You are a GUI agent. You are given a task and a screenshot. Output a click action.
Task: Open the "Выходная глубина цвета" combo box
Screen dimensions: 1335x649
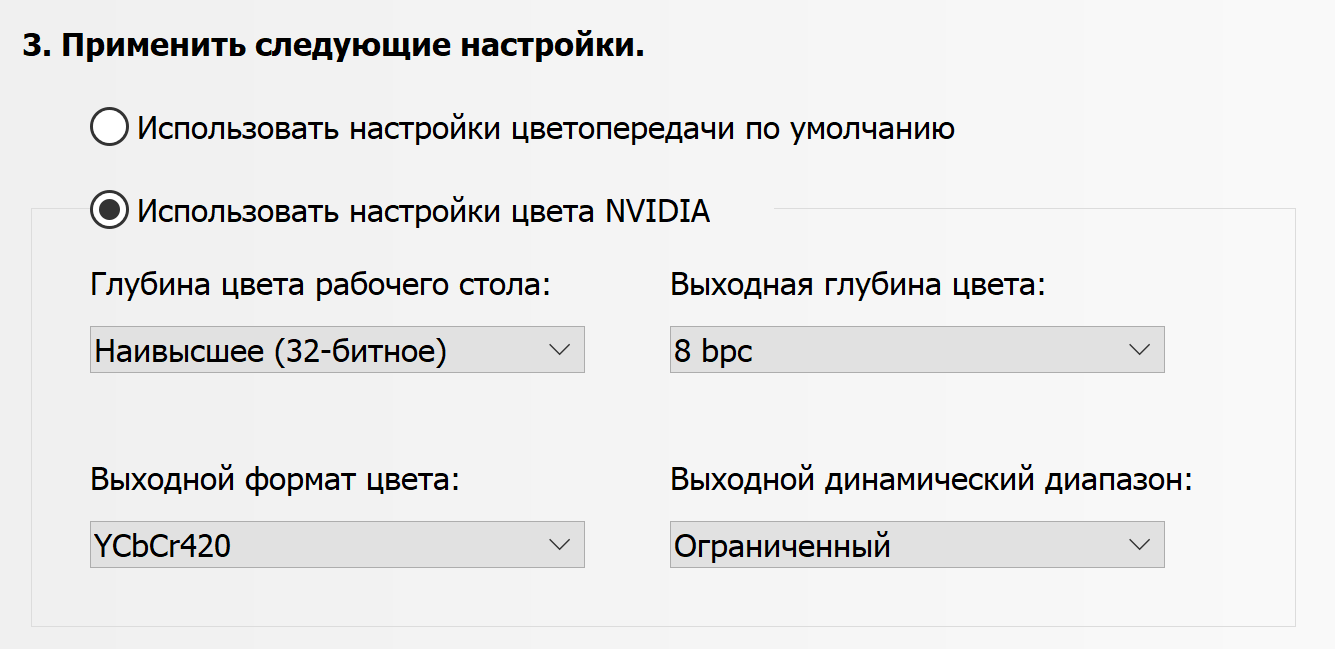pos(916,350)
